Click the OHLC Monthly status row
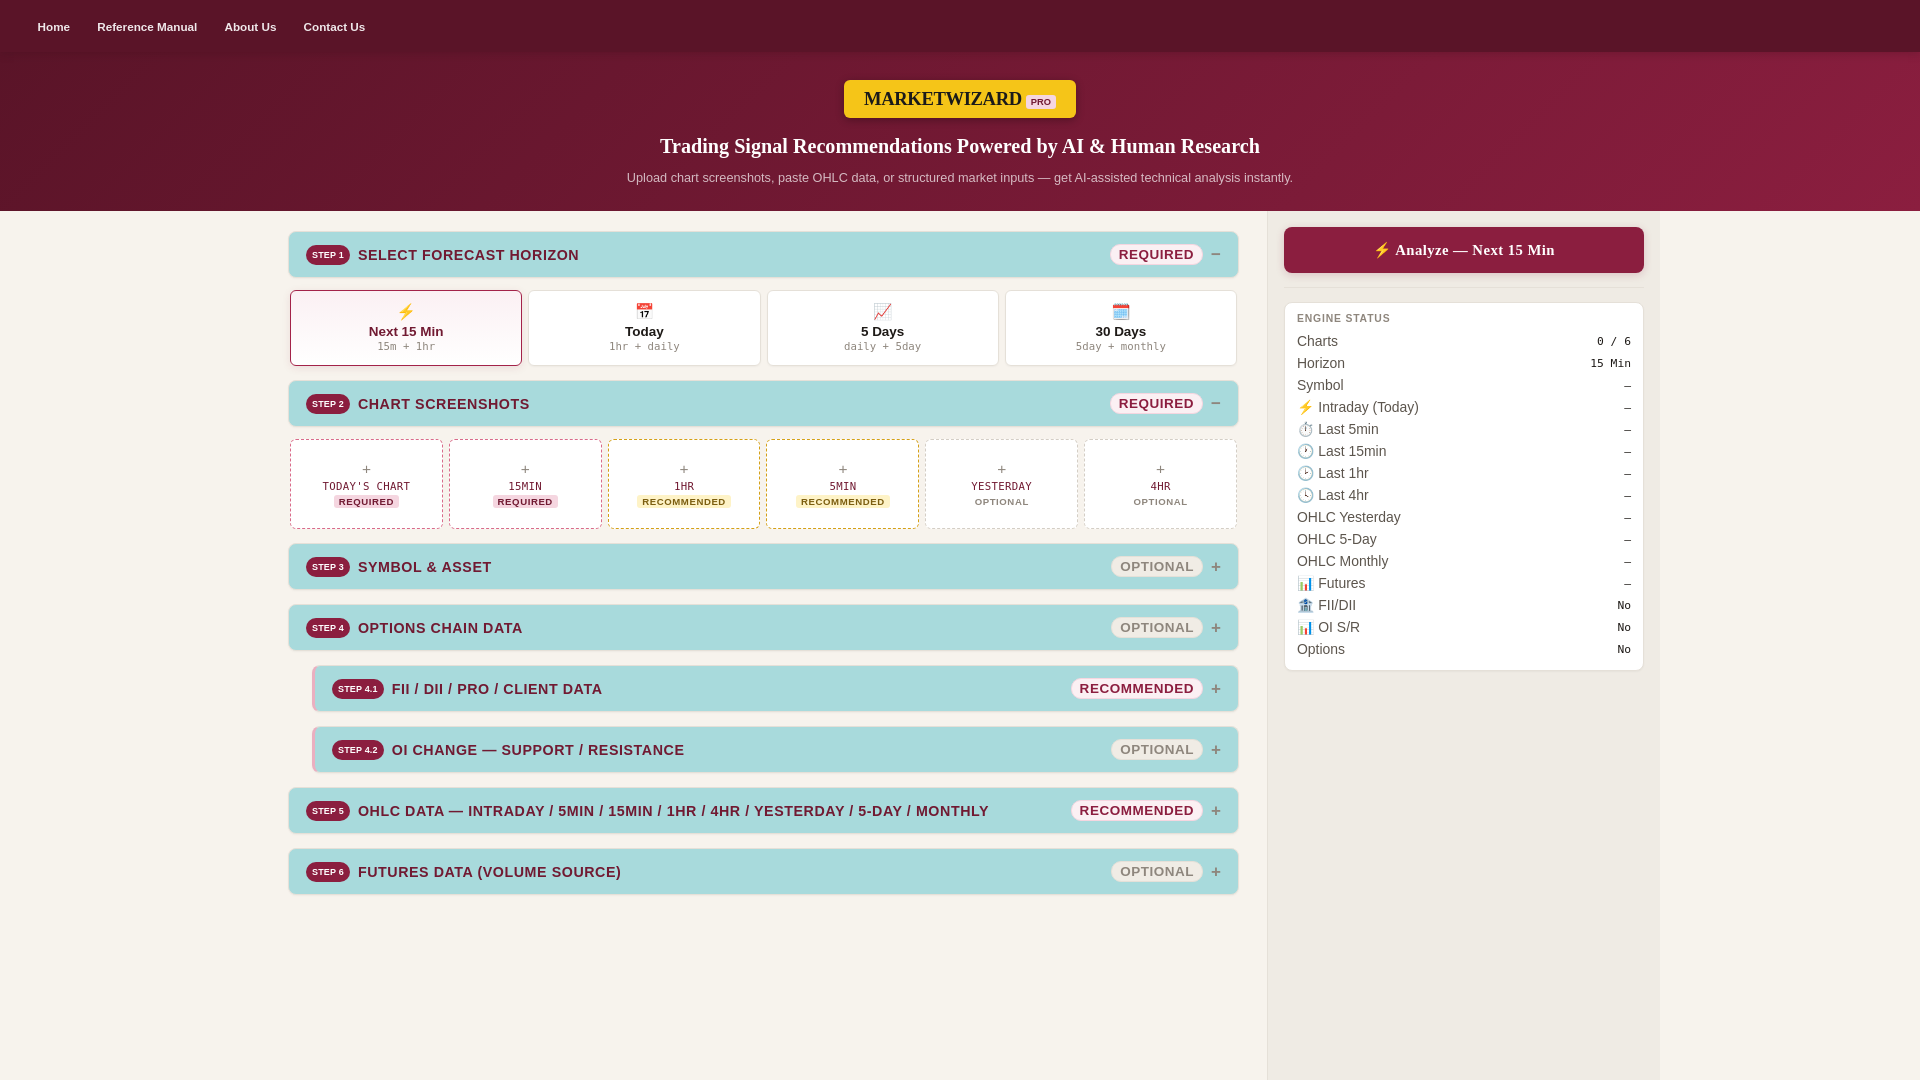This screenshot has height=1080, width=1920. point(1464,561)
